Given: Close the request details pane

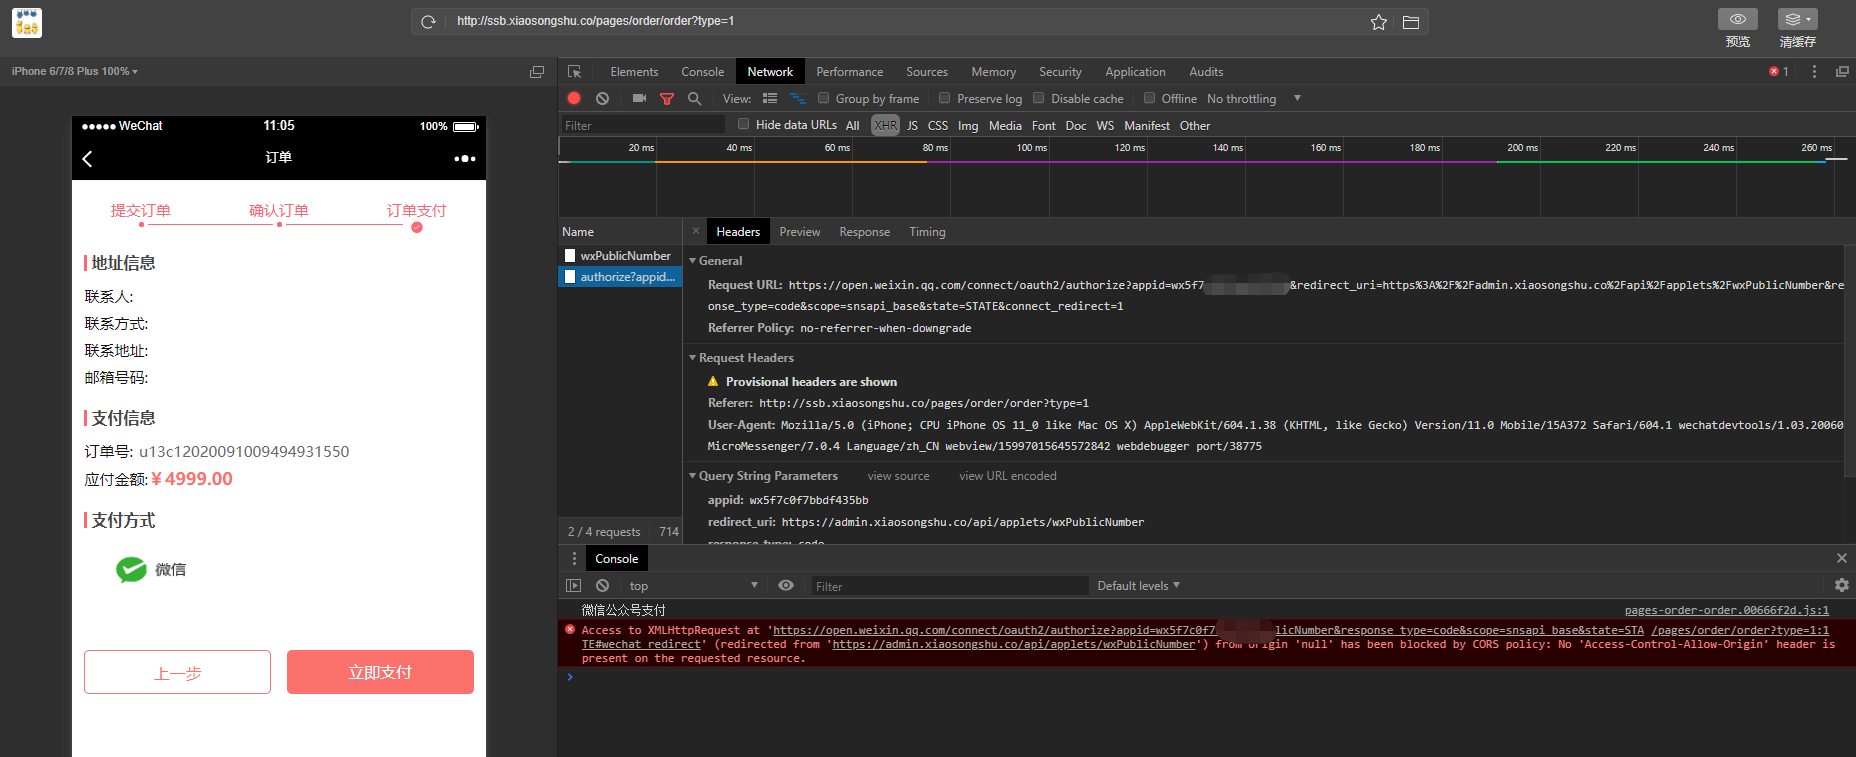Looking at the screenshot, I should point(696,231).
